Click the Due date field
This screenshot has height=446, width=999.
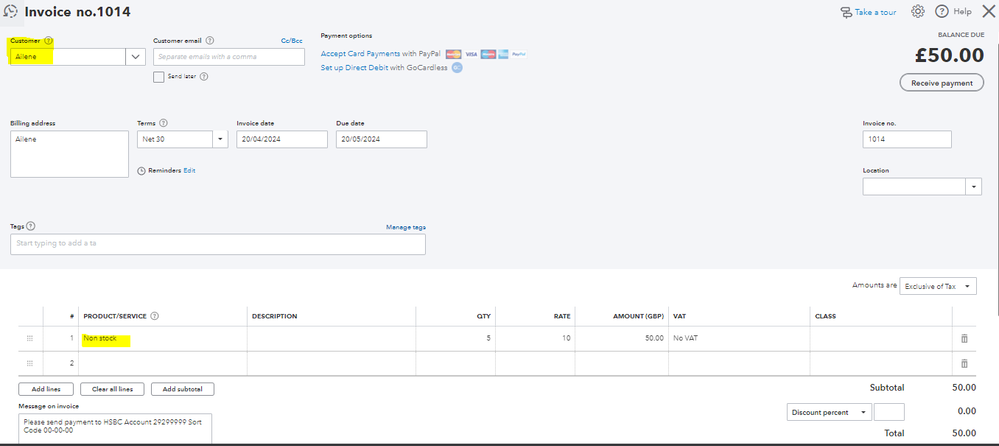click(382, 139)
